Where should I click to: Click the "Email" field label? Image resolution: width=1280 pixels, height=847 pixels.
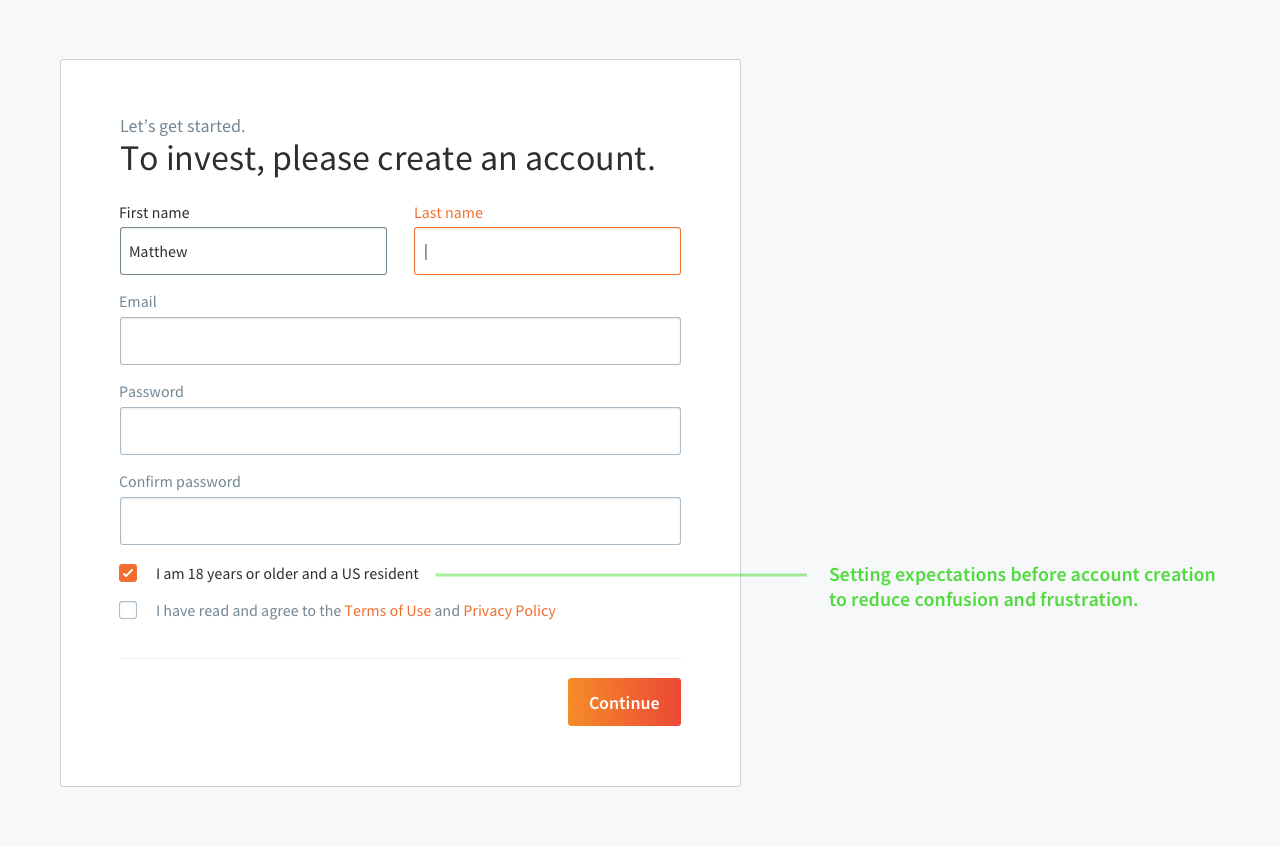pyautogui.click(x=138, y=302)
